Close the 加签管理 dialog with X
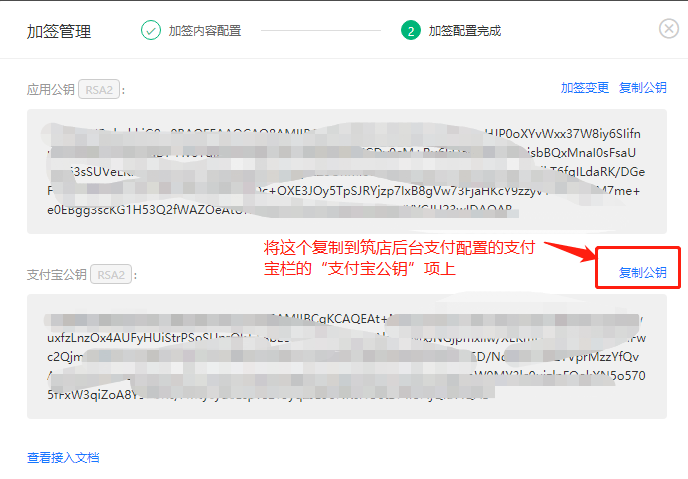 click(x=669, y=29)
